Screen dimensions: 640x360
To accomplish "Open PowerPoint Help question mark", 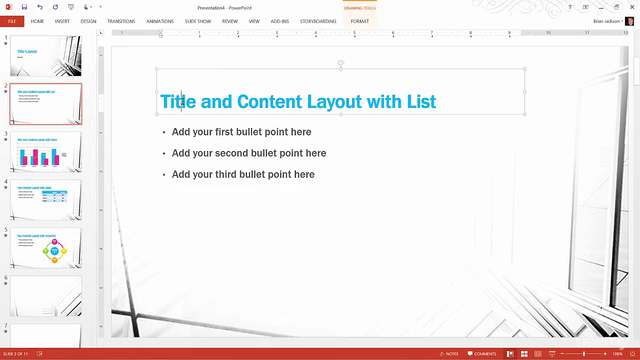I will click(570, 7).
